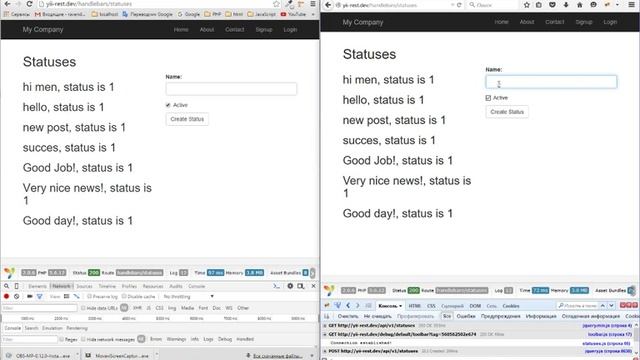Toggle the DevTools device mode phone icon
The image size is (640, 360).
[x=17, y=286]
